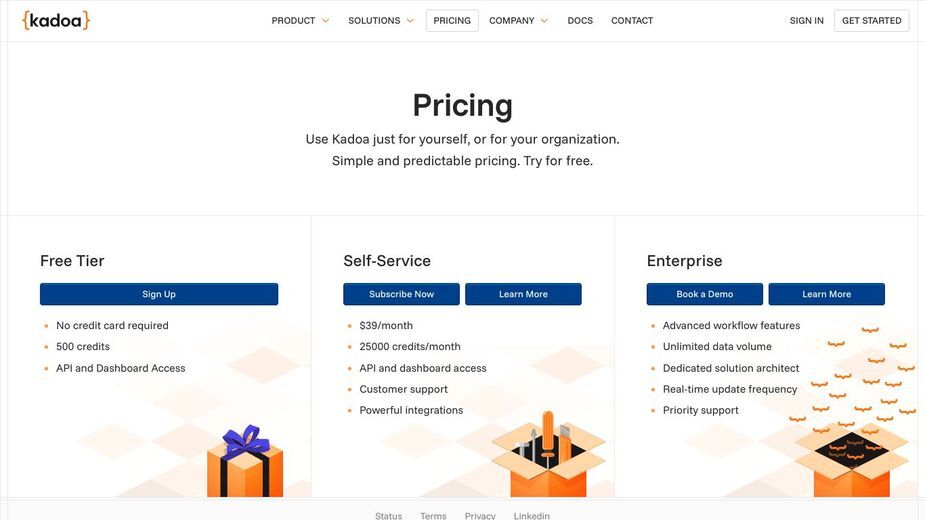Click the Get Started button
Image resolution: width=925 pixels, height=520 pixels.
pos(871,21)
